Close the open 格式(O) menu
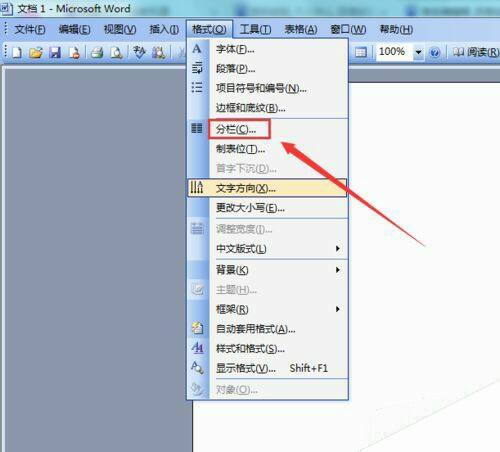The image size is (500, 452). 209,30
